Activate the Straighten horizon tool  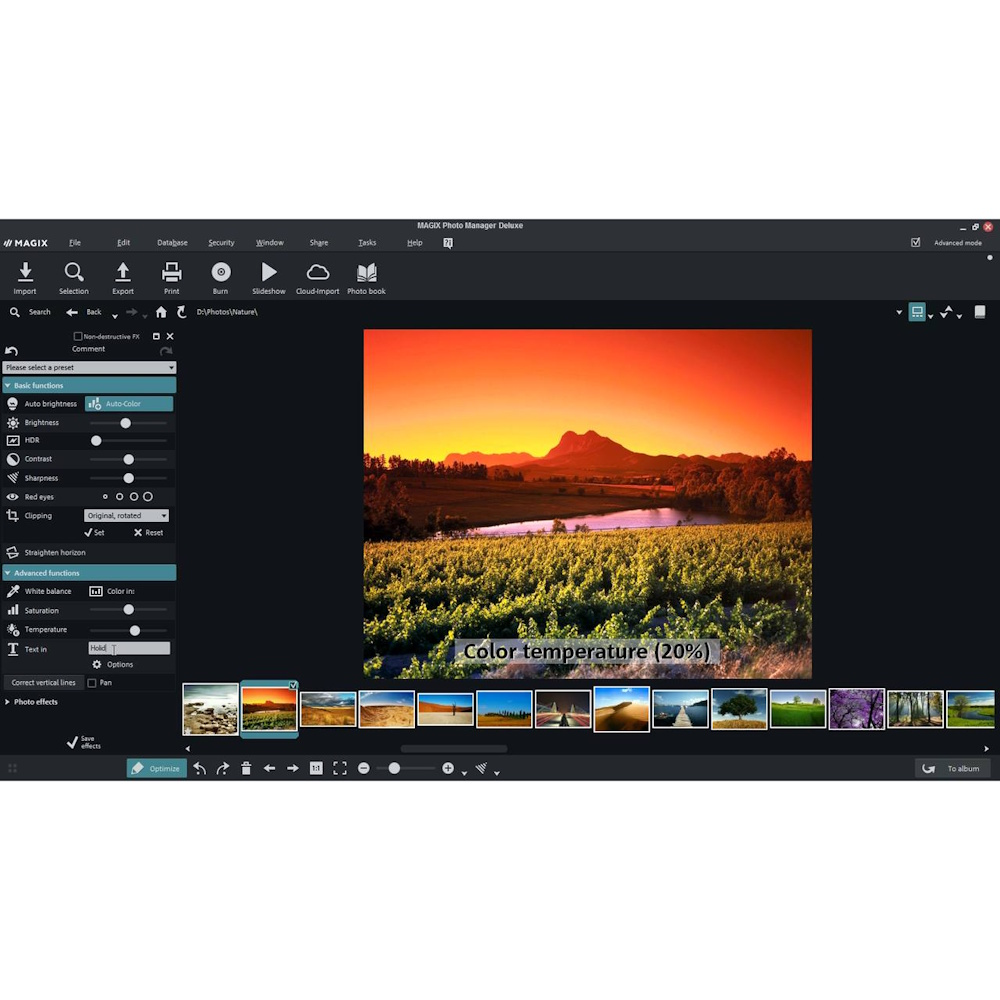point(54,552)
